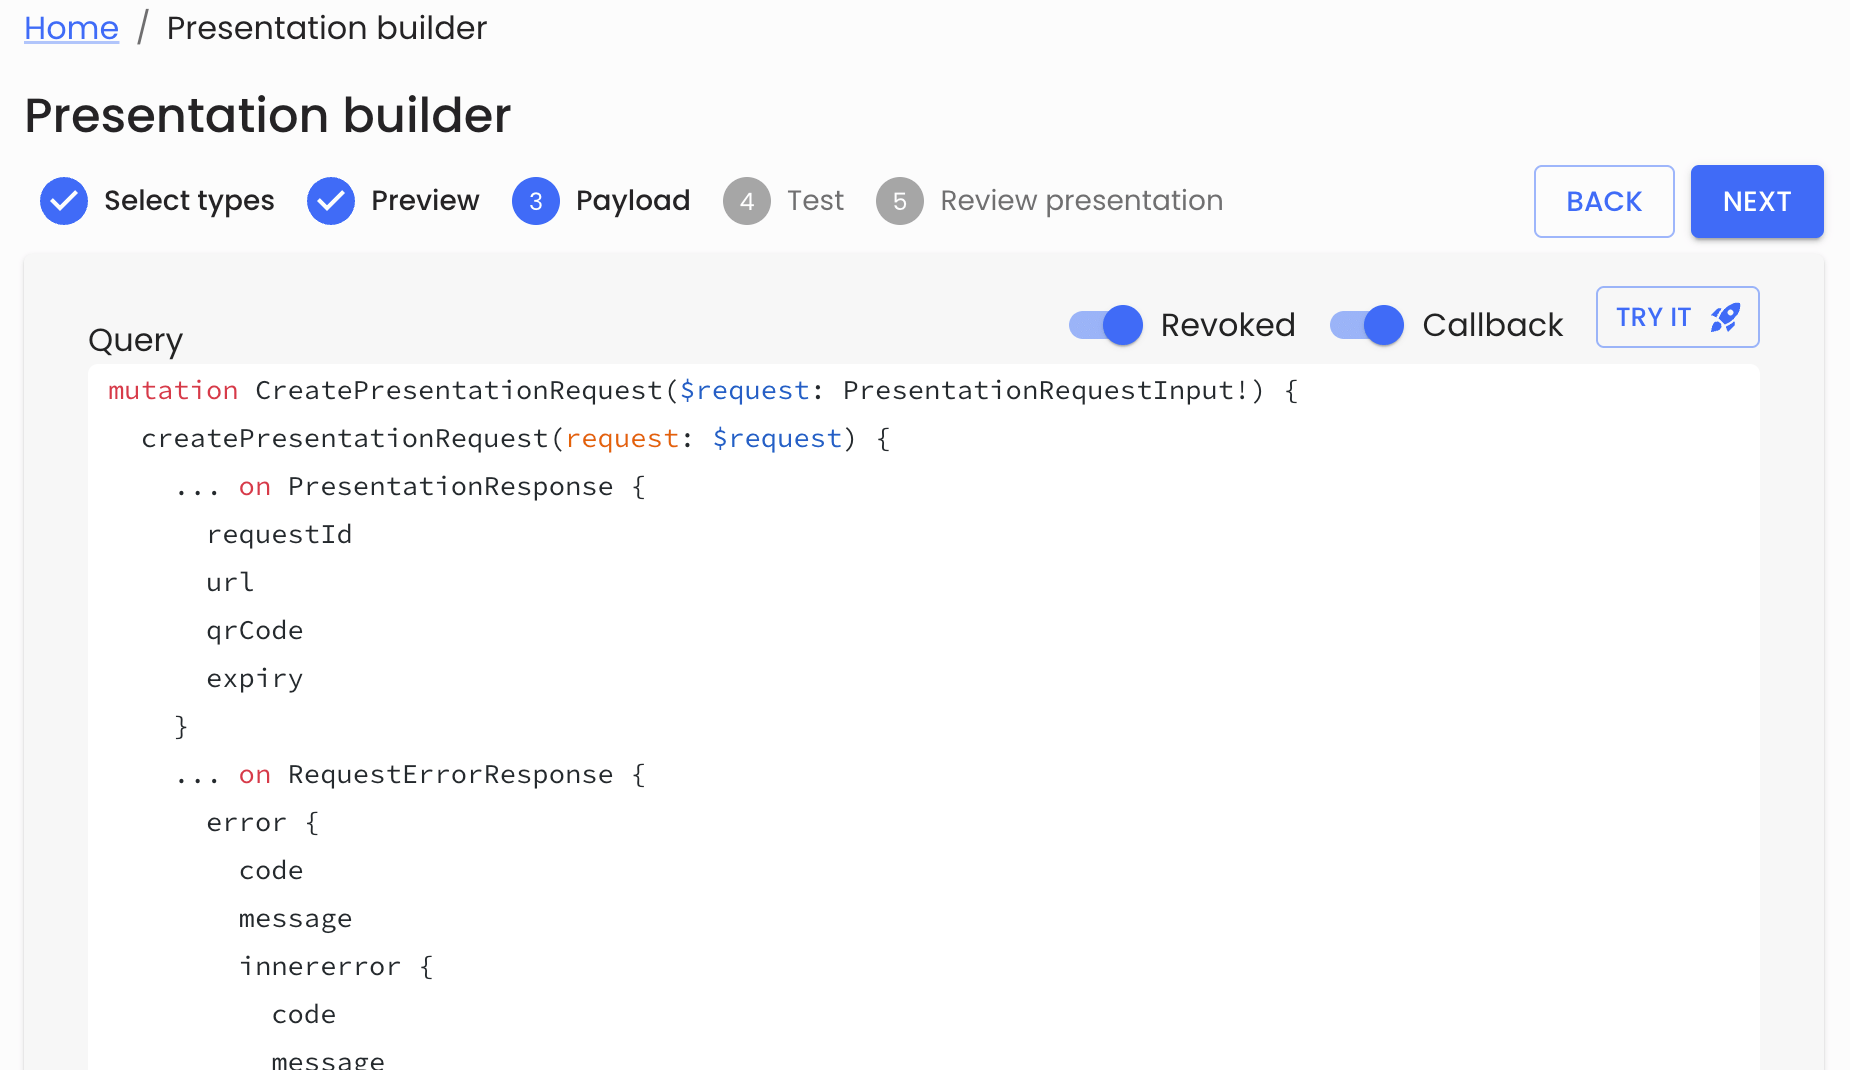The height and width of the screenshot is (1070, 1850).
Task: Open the Home page link
Action: 71,27
